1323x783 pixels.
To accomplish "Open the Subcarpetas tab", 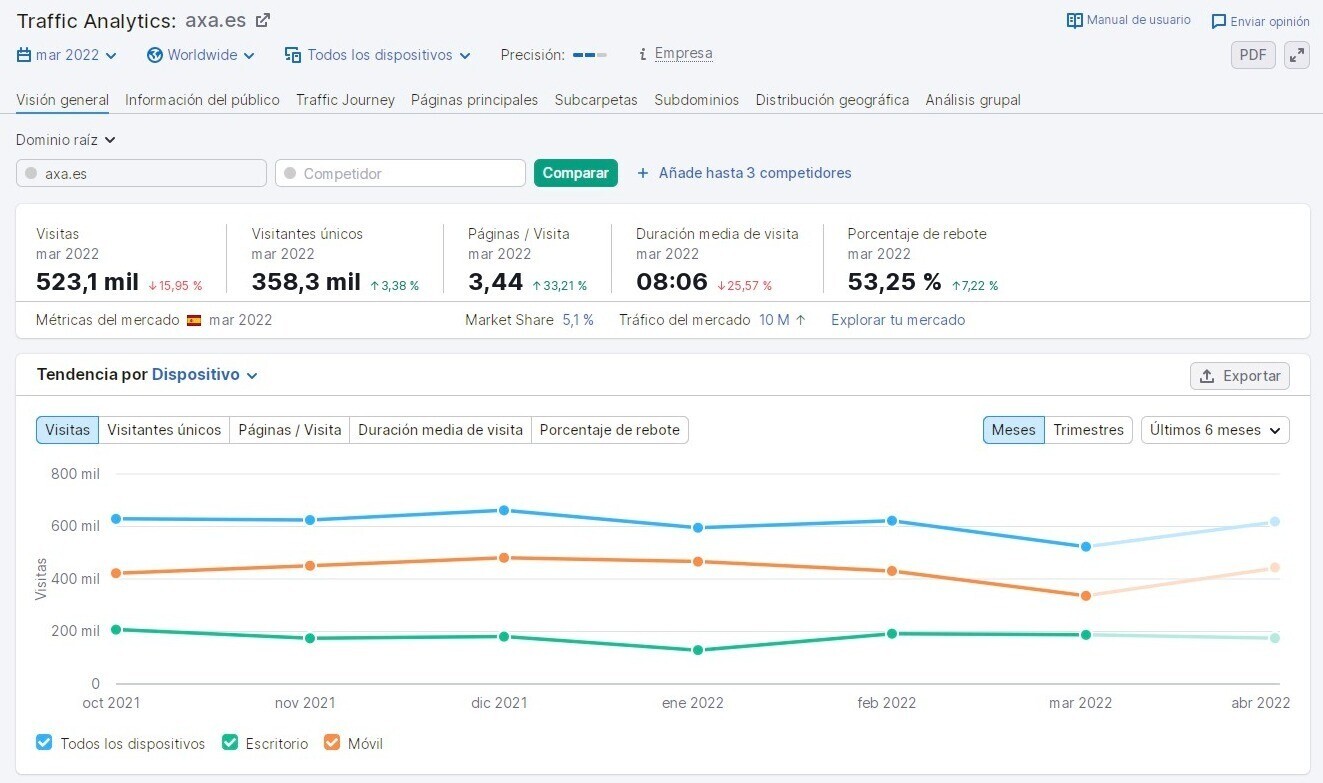I will point(596,100).
